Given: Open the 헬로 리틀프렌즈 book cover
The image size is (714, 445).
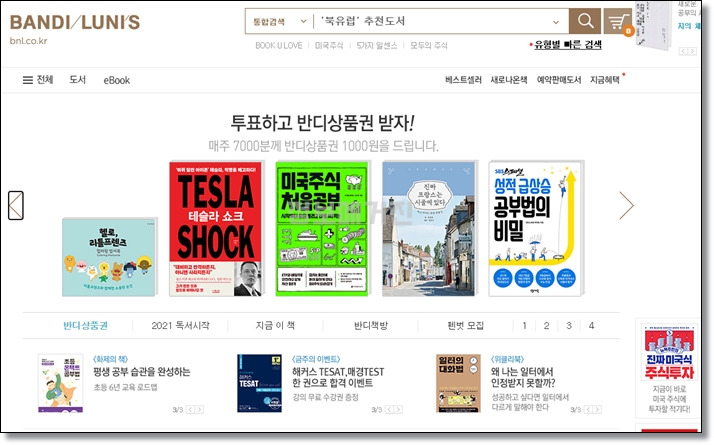Looking at the screenshot, I should 109,257.
